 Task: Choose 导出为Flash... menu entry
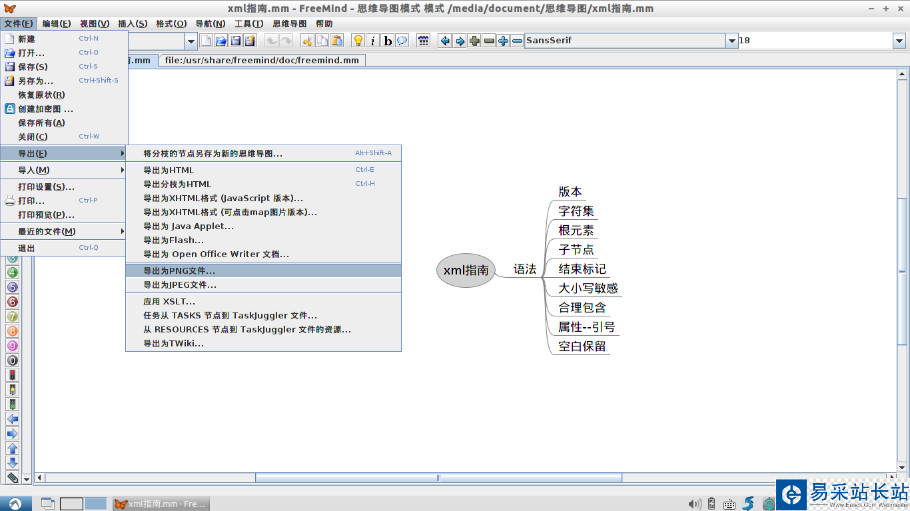(x=263, y=240)
